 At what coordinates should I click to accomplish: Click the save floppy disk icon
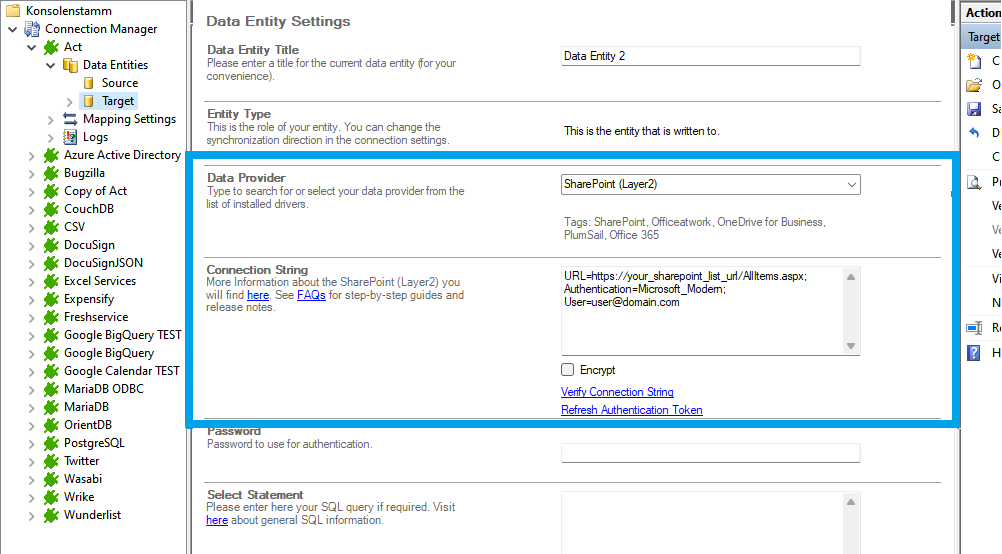[974, 109]
